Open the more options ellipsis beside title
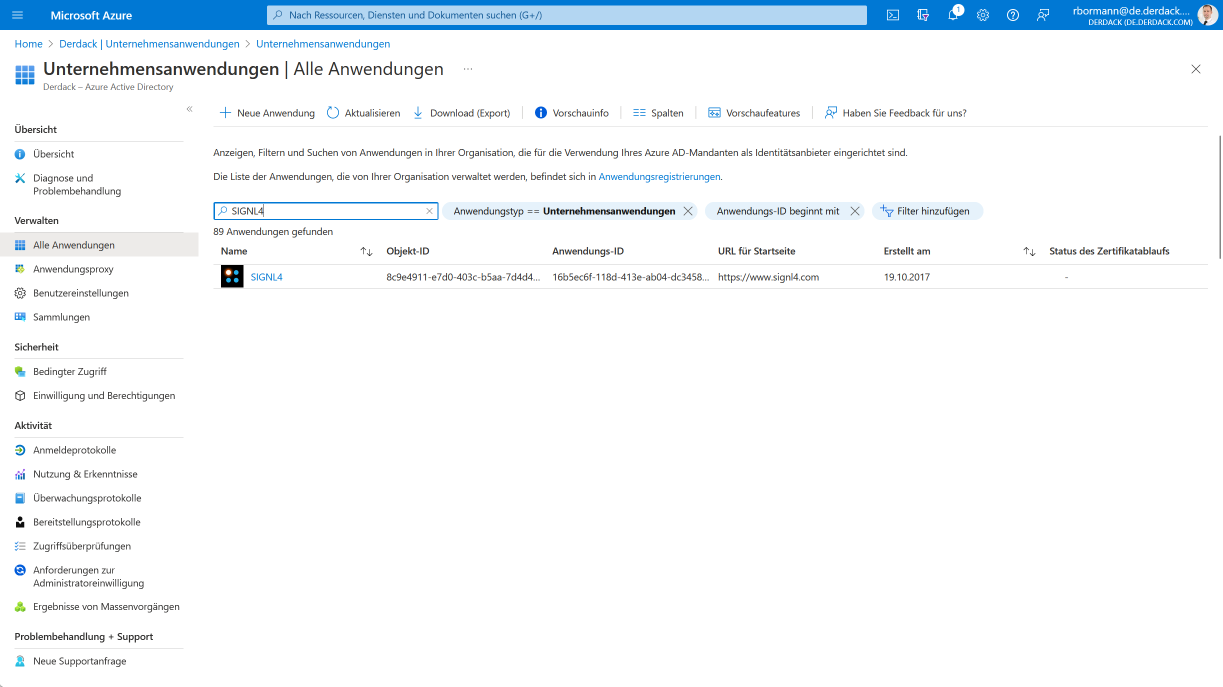 468,69
